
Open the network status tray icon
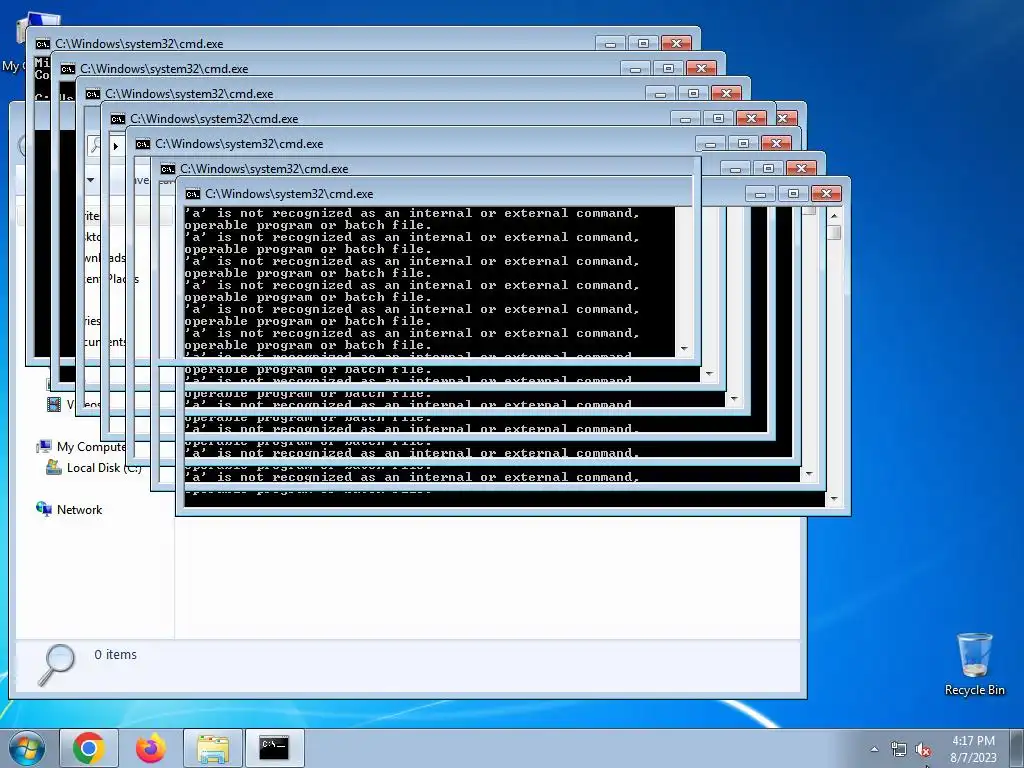click(899, 750)
